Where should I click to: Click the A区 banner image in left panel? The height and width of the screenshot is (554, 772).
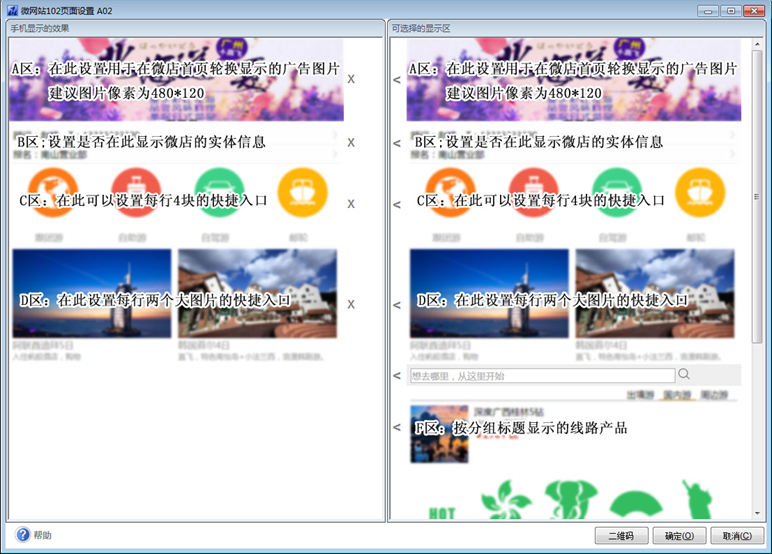[176, 80]
